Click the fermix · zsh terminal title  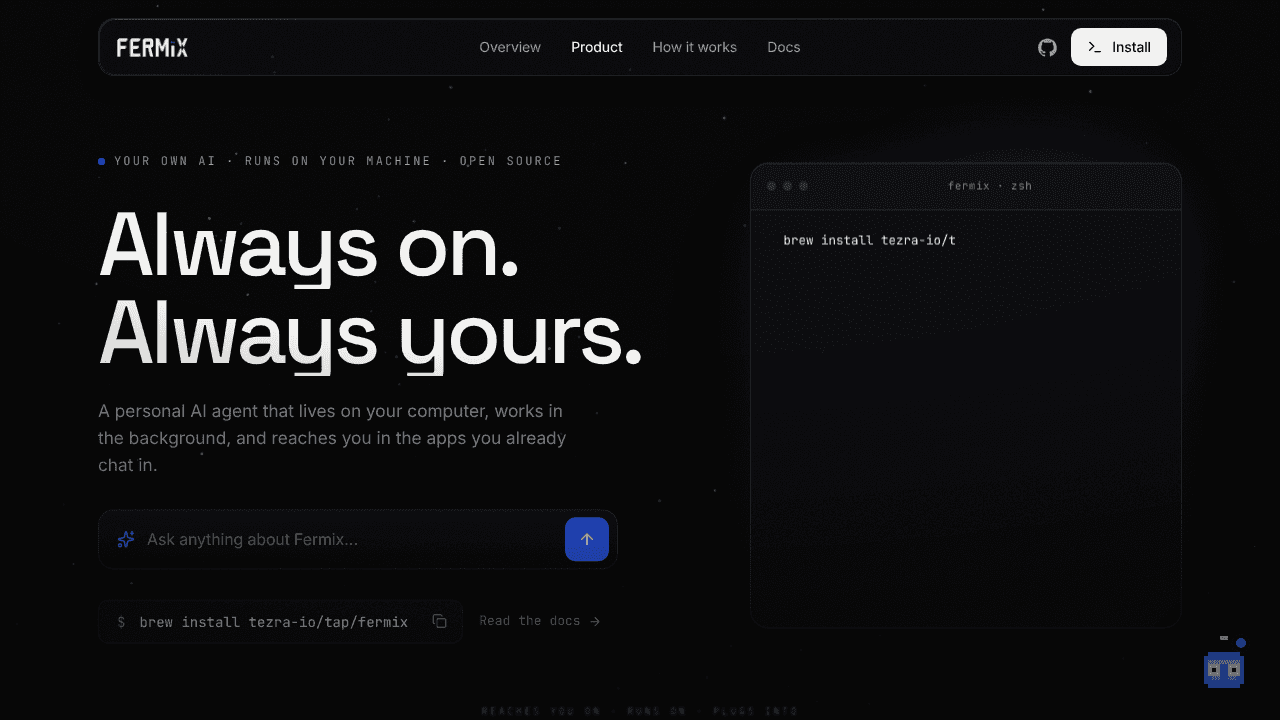[990, 186]
